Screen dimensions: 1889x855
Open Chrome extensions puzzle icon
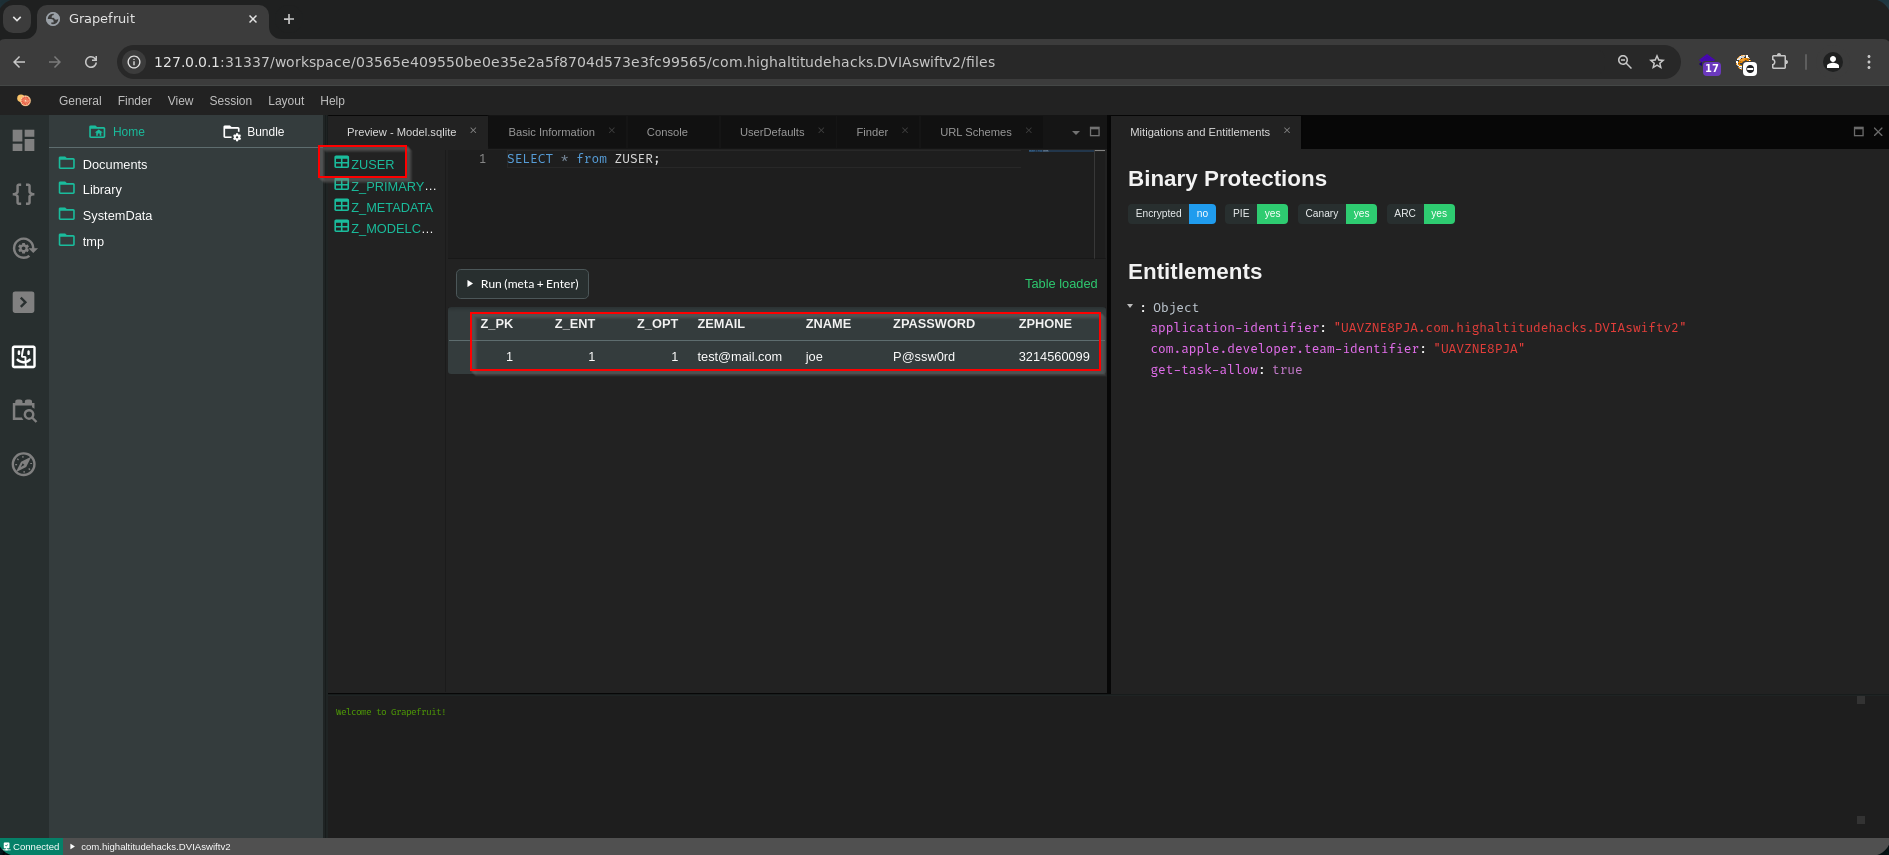[1780, 62]
